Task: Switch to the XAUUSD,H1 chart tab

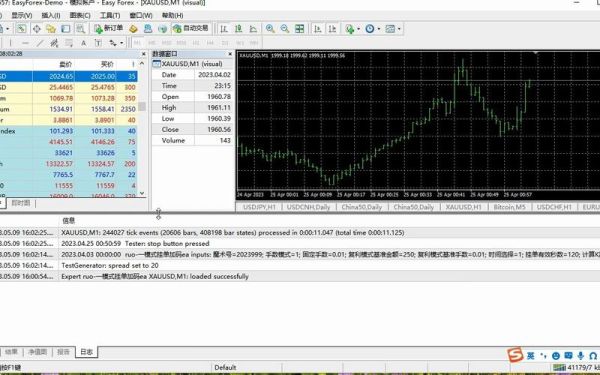Action: [463, 207]
